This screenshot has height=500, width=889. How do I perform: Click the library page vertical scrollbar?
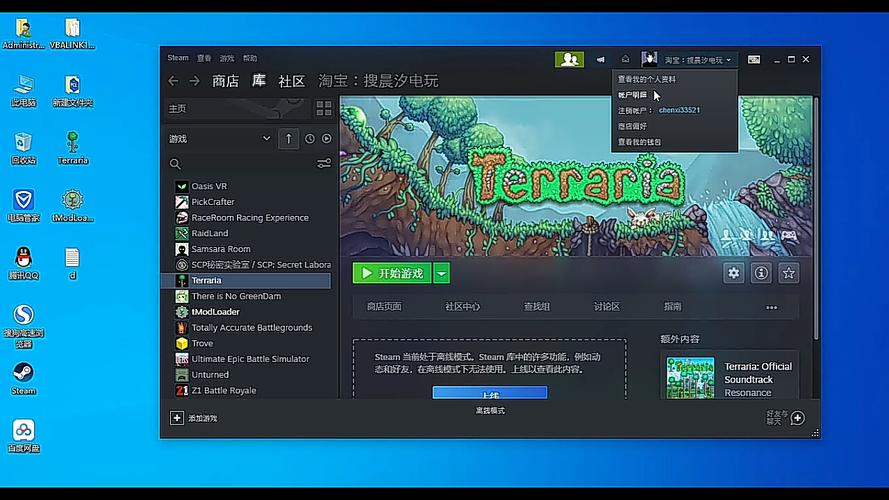816,218
